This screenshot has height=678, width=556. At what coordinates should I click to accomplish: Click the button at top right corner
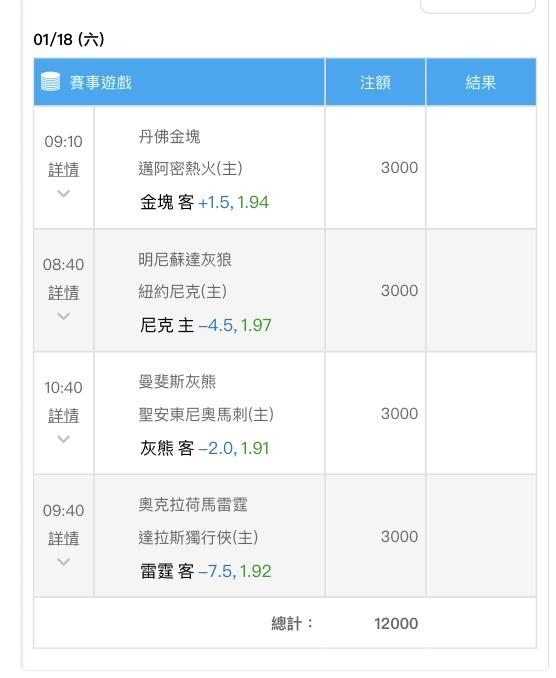(x=478, y=5)
